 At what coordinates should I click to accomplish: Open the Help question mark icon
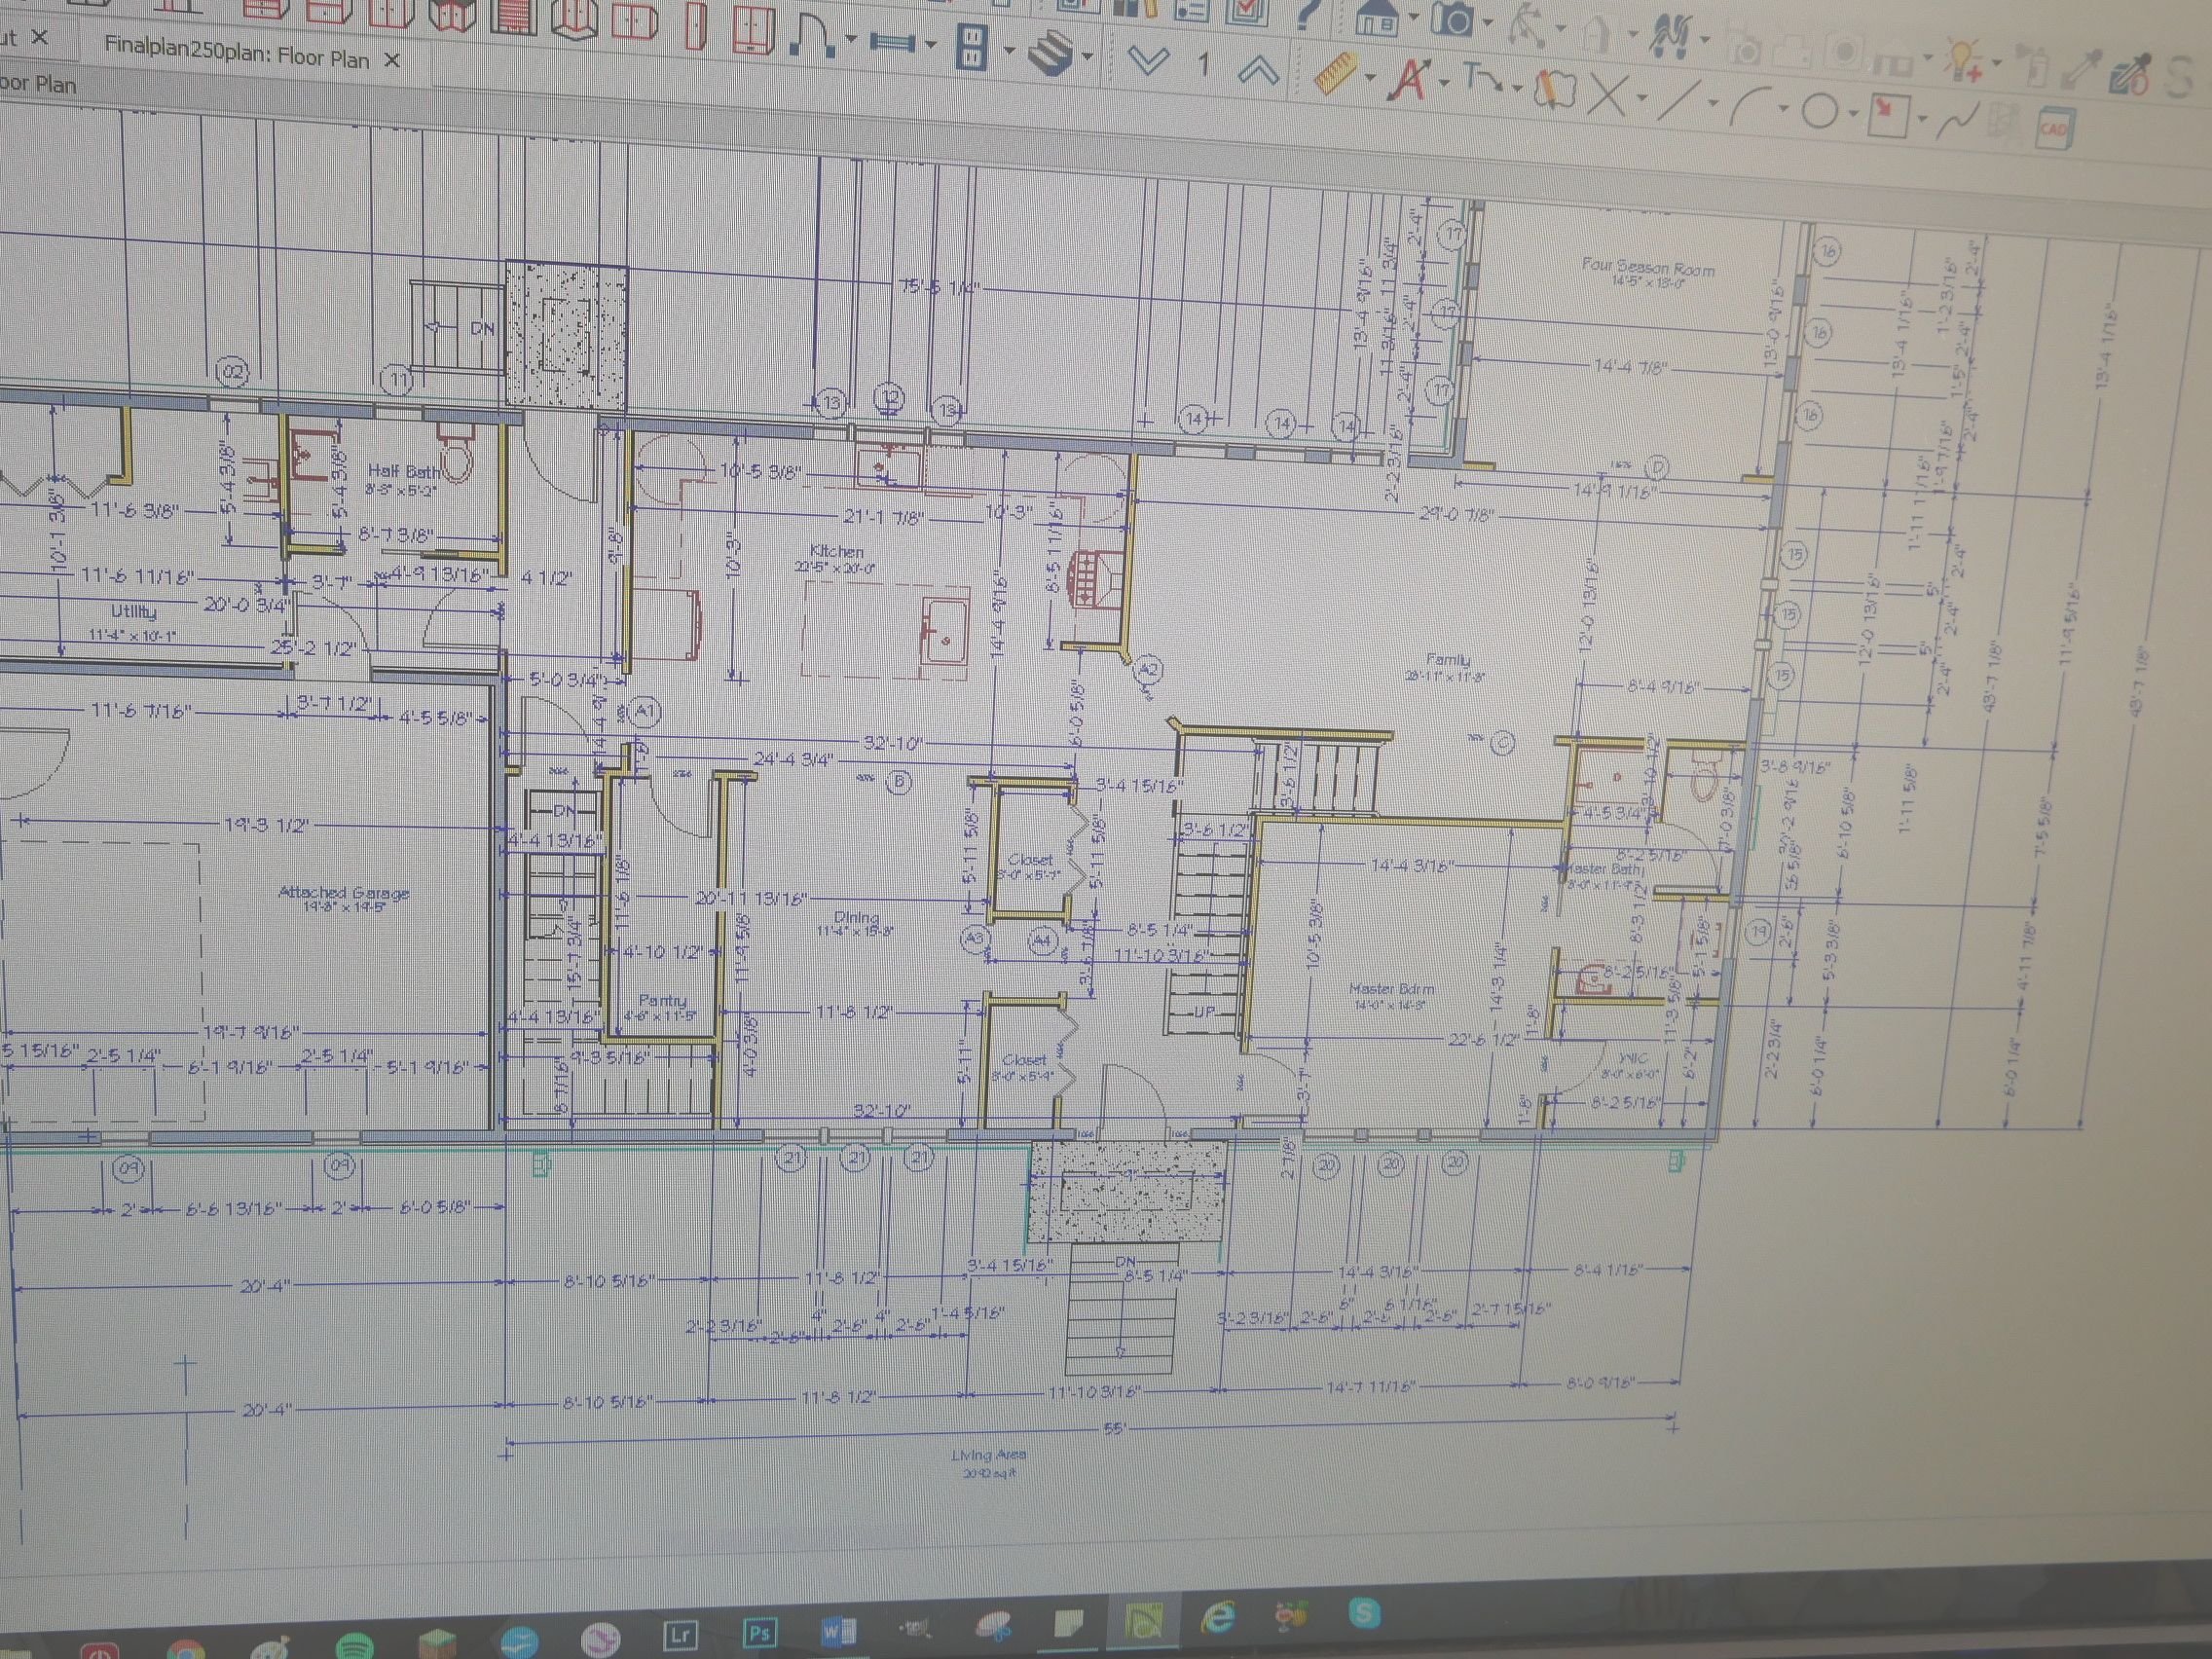1308,14
